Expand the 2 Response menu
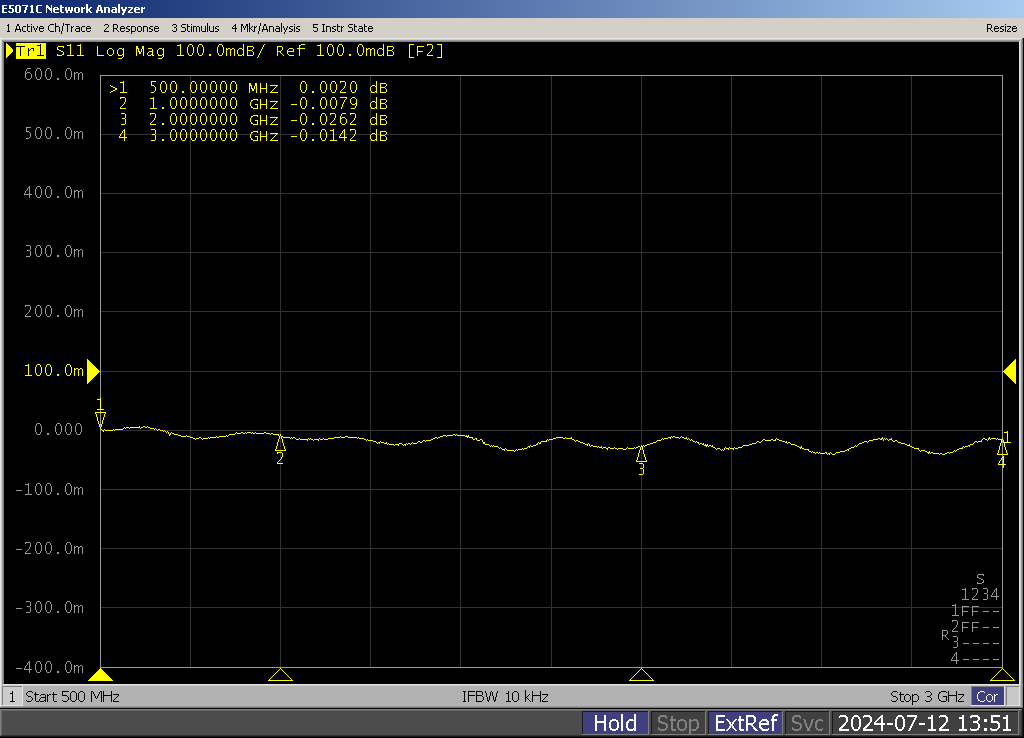Viewport: 1024px width, 738px height. 131,28
